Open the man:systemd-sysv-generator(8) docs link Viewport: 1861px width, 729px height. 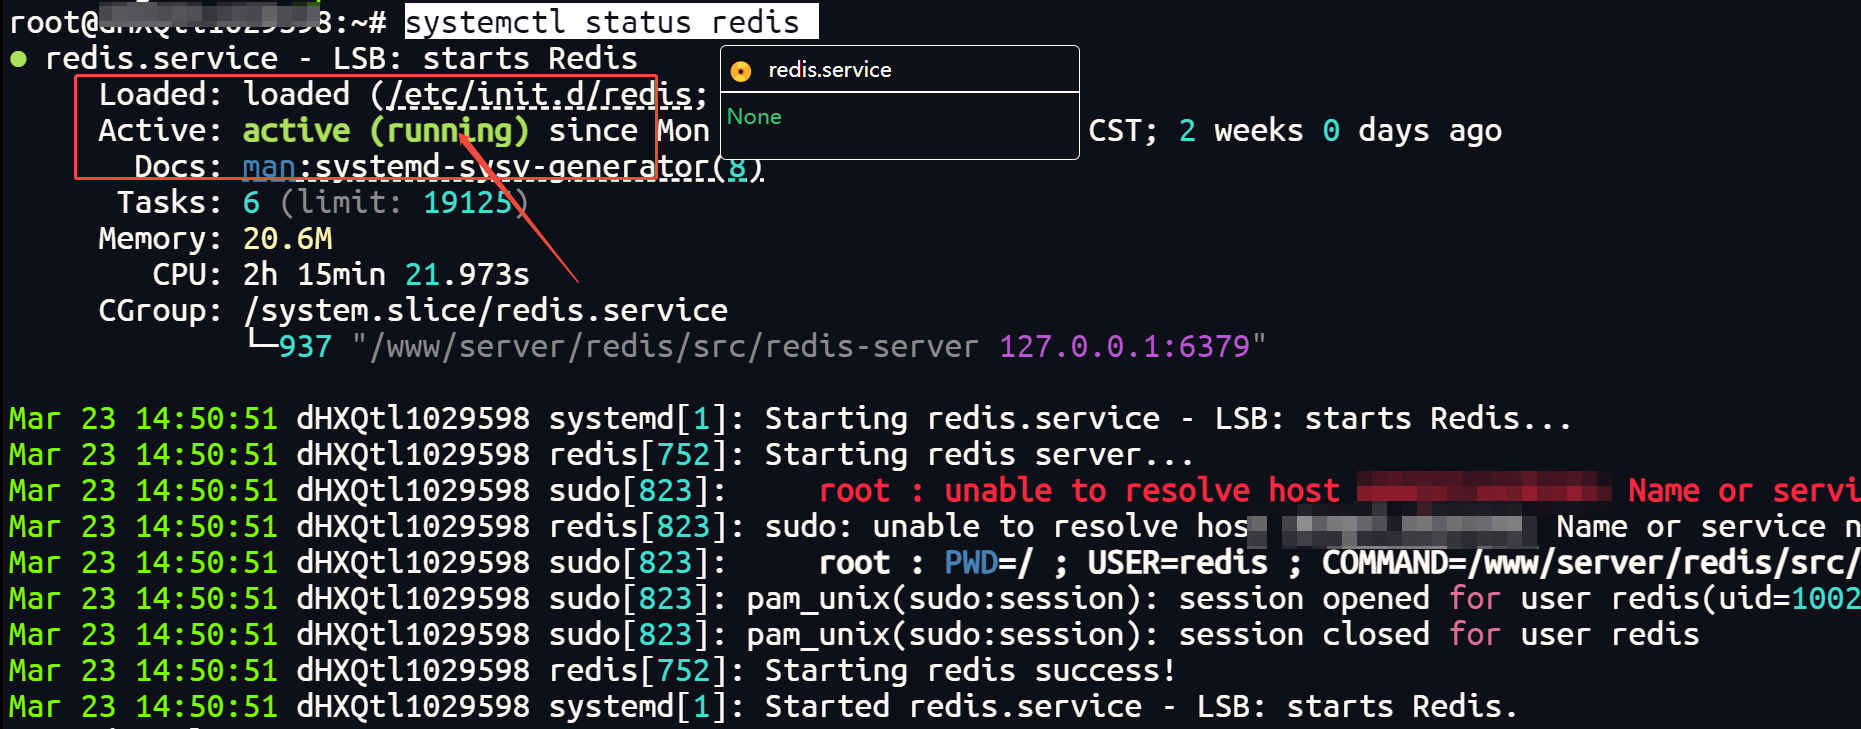coord(503,166)
